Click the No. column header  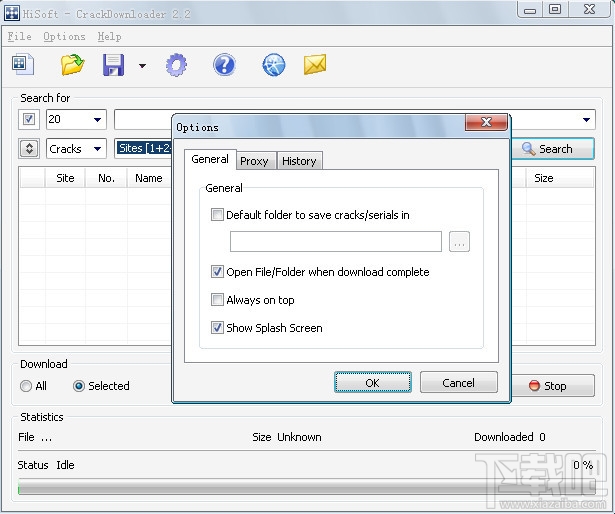pyautogui.click(x=106, y=178)
